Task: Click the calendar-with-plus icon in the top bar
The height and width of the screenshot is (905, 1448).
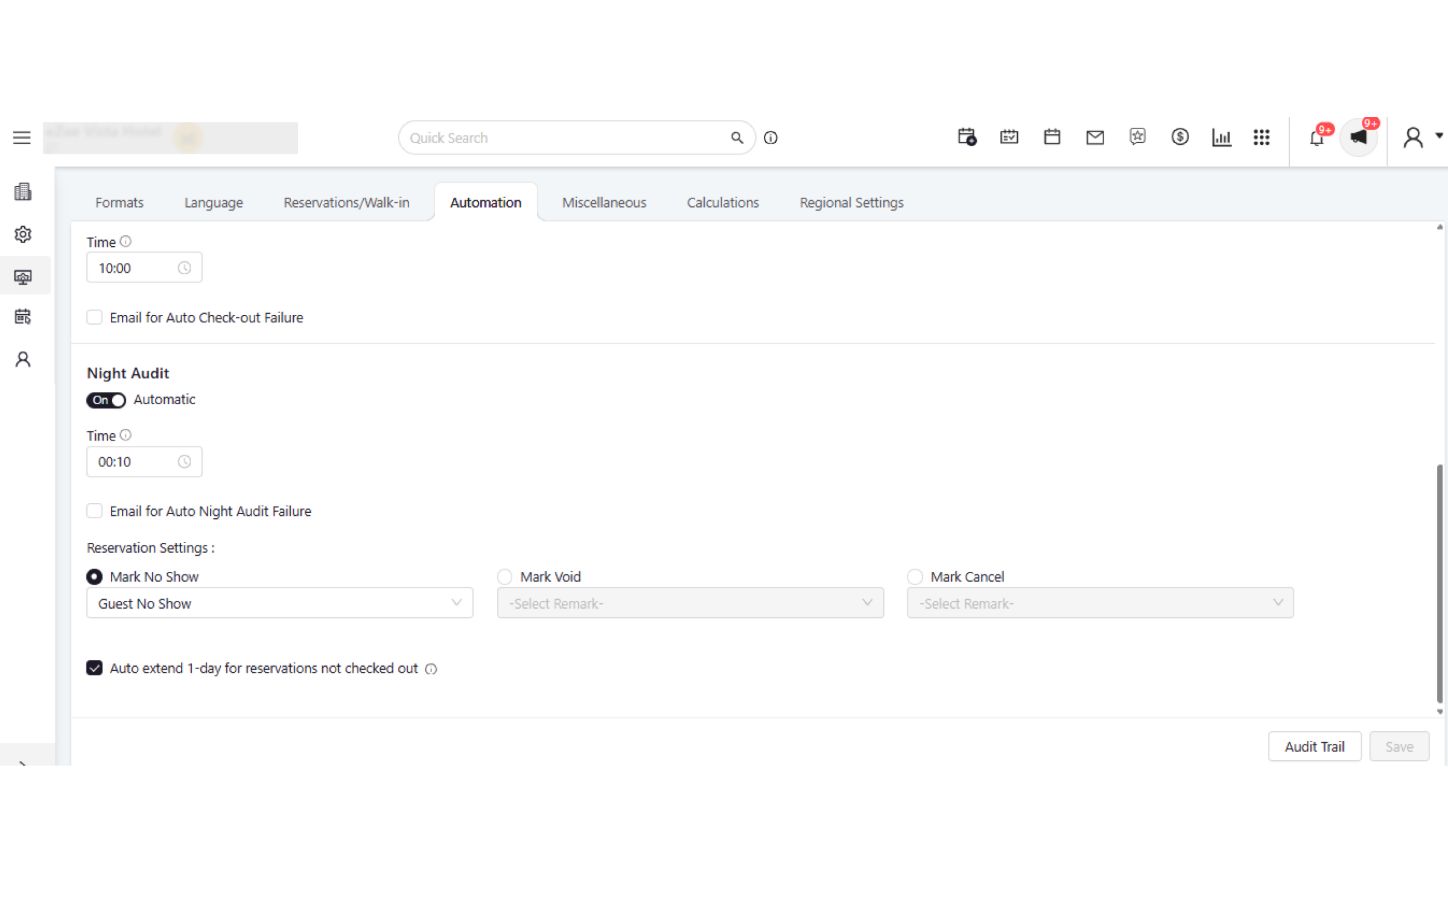Action: click(967, 137)
